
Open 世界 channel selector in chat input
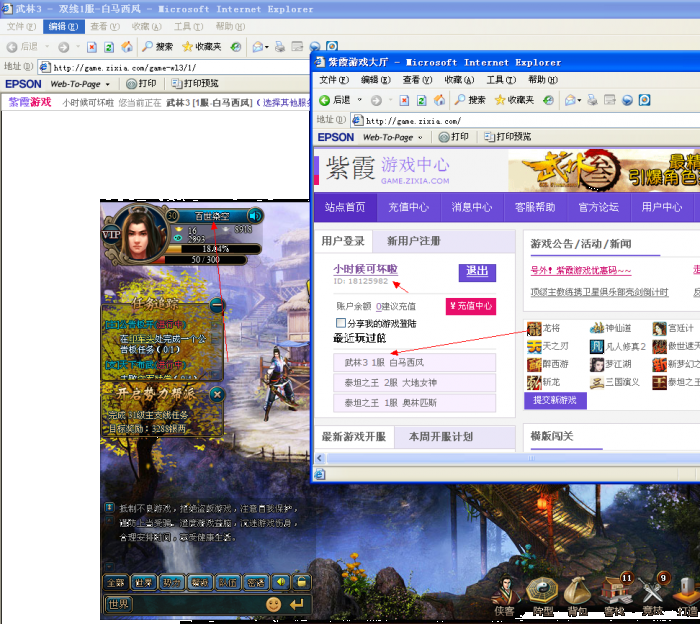(118, 604)
